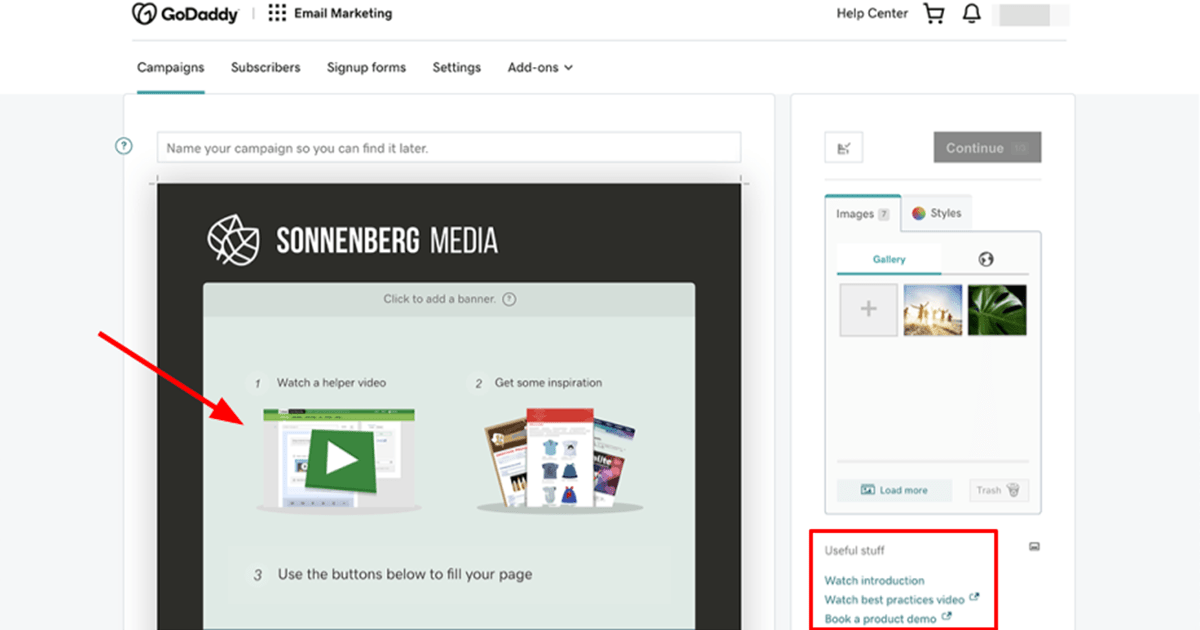1200x630 pixels.
Task: Click the 'Watch a helper video' label
Action: [x=331, y=383]
